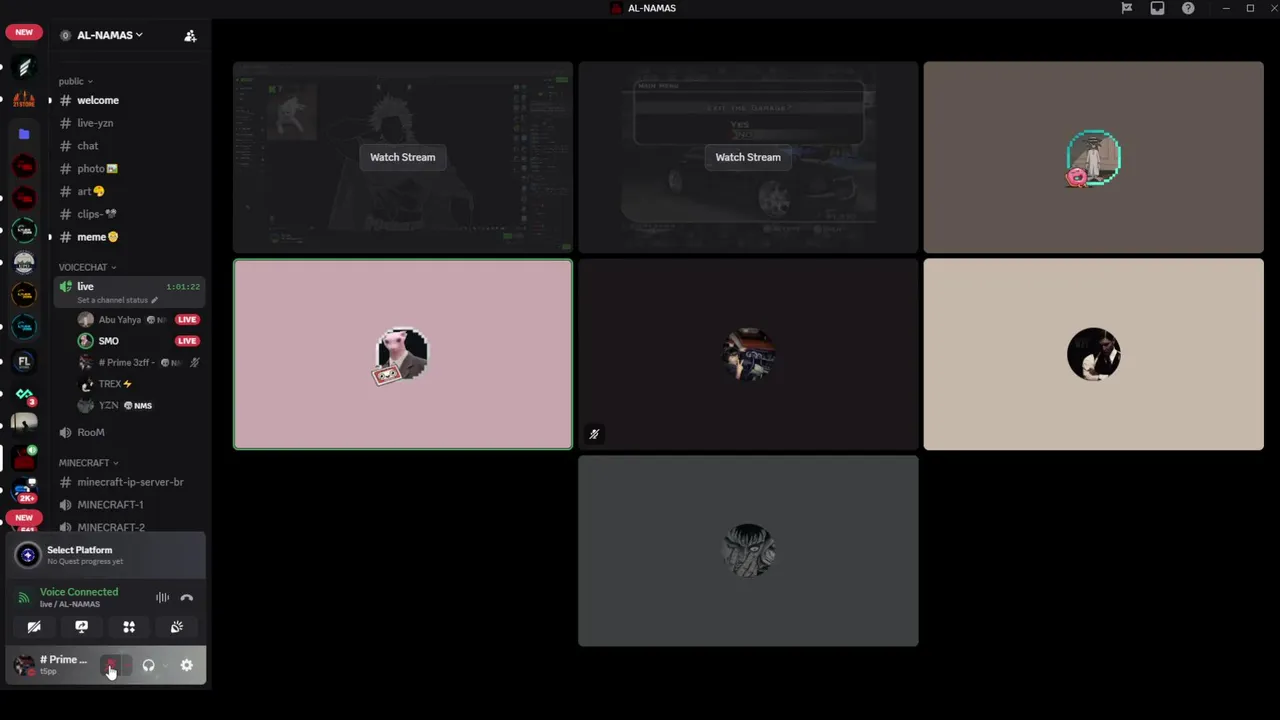Open the Select Platform quest icon
1280x720 pixels.
pos(28,555)
